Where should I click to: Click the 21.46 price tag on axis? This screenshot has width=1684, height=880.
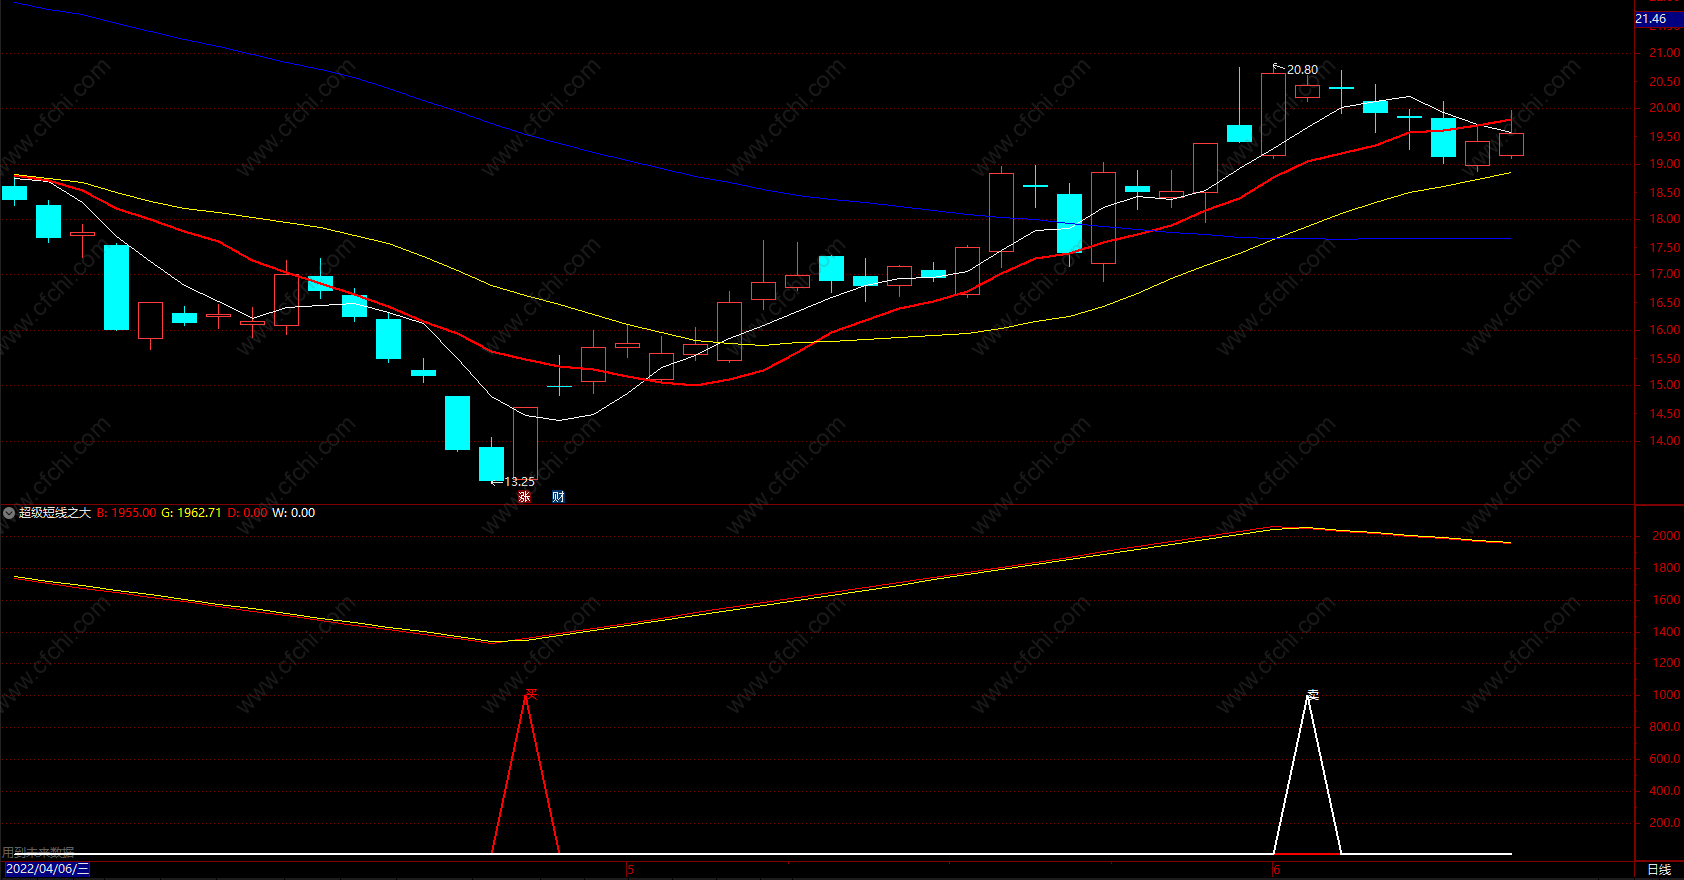[1658, 19]
